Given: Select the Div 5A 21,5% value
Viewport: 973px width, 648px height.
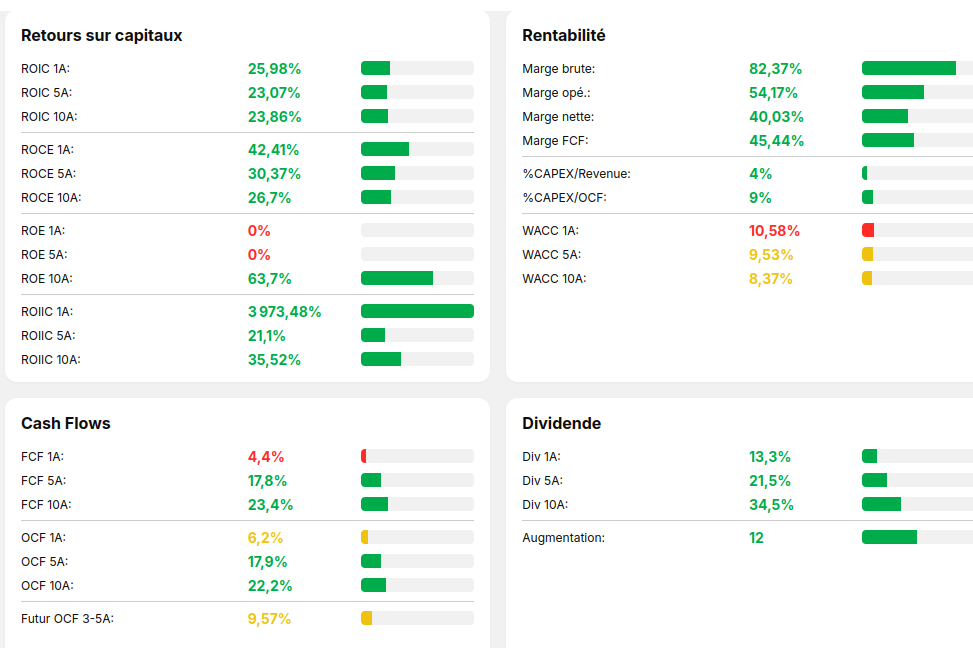Looking at the screenshot, I should click(769, 481).
